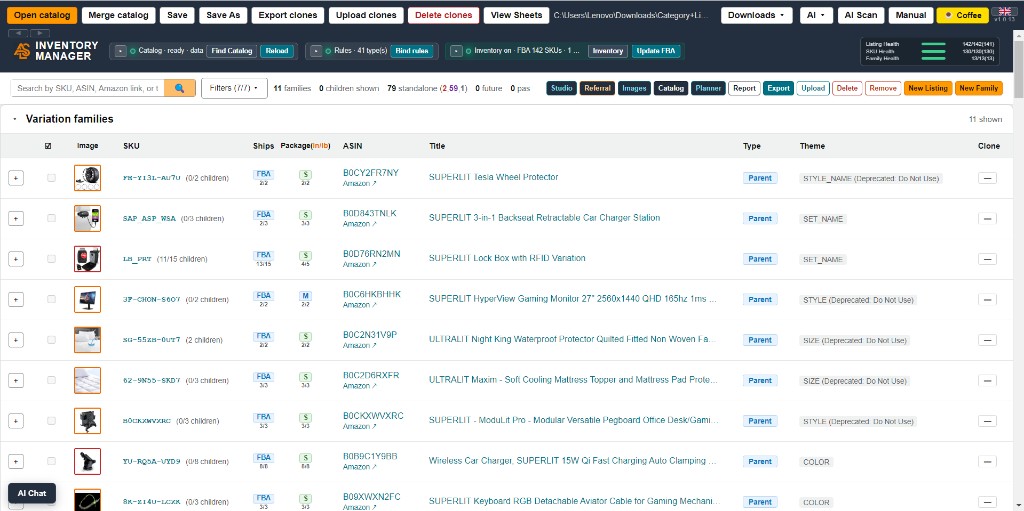Click the FBA badge for SAP_ASP_WSA row
The height and width of the screenshot is (511, 1024).
pyautogui.click(x=263, y=215)
